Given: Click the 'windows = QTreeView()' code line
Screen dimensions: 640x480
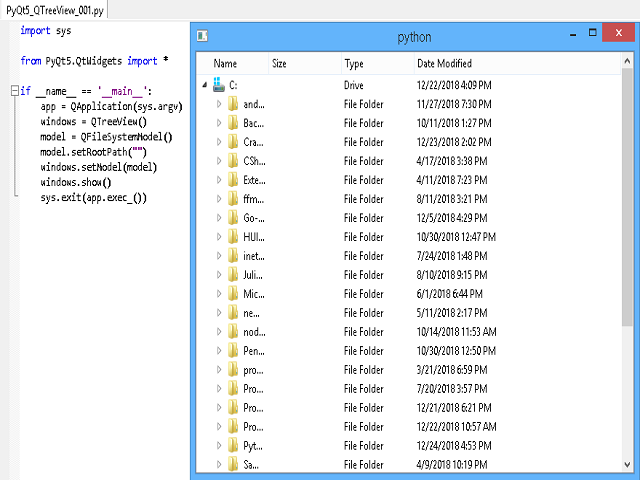Looking at the screenshot, I should pyautogui.click(x=93, y=122).
